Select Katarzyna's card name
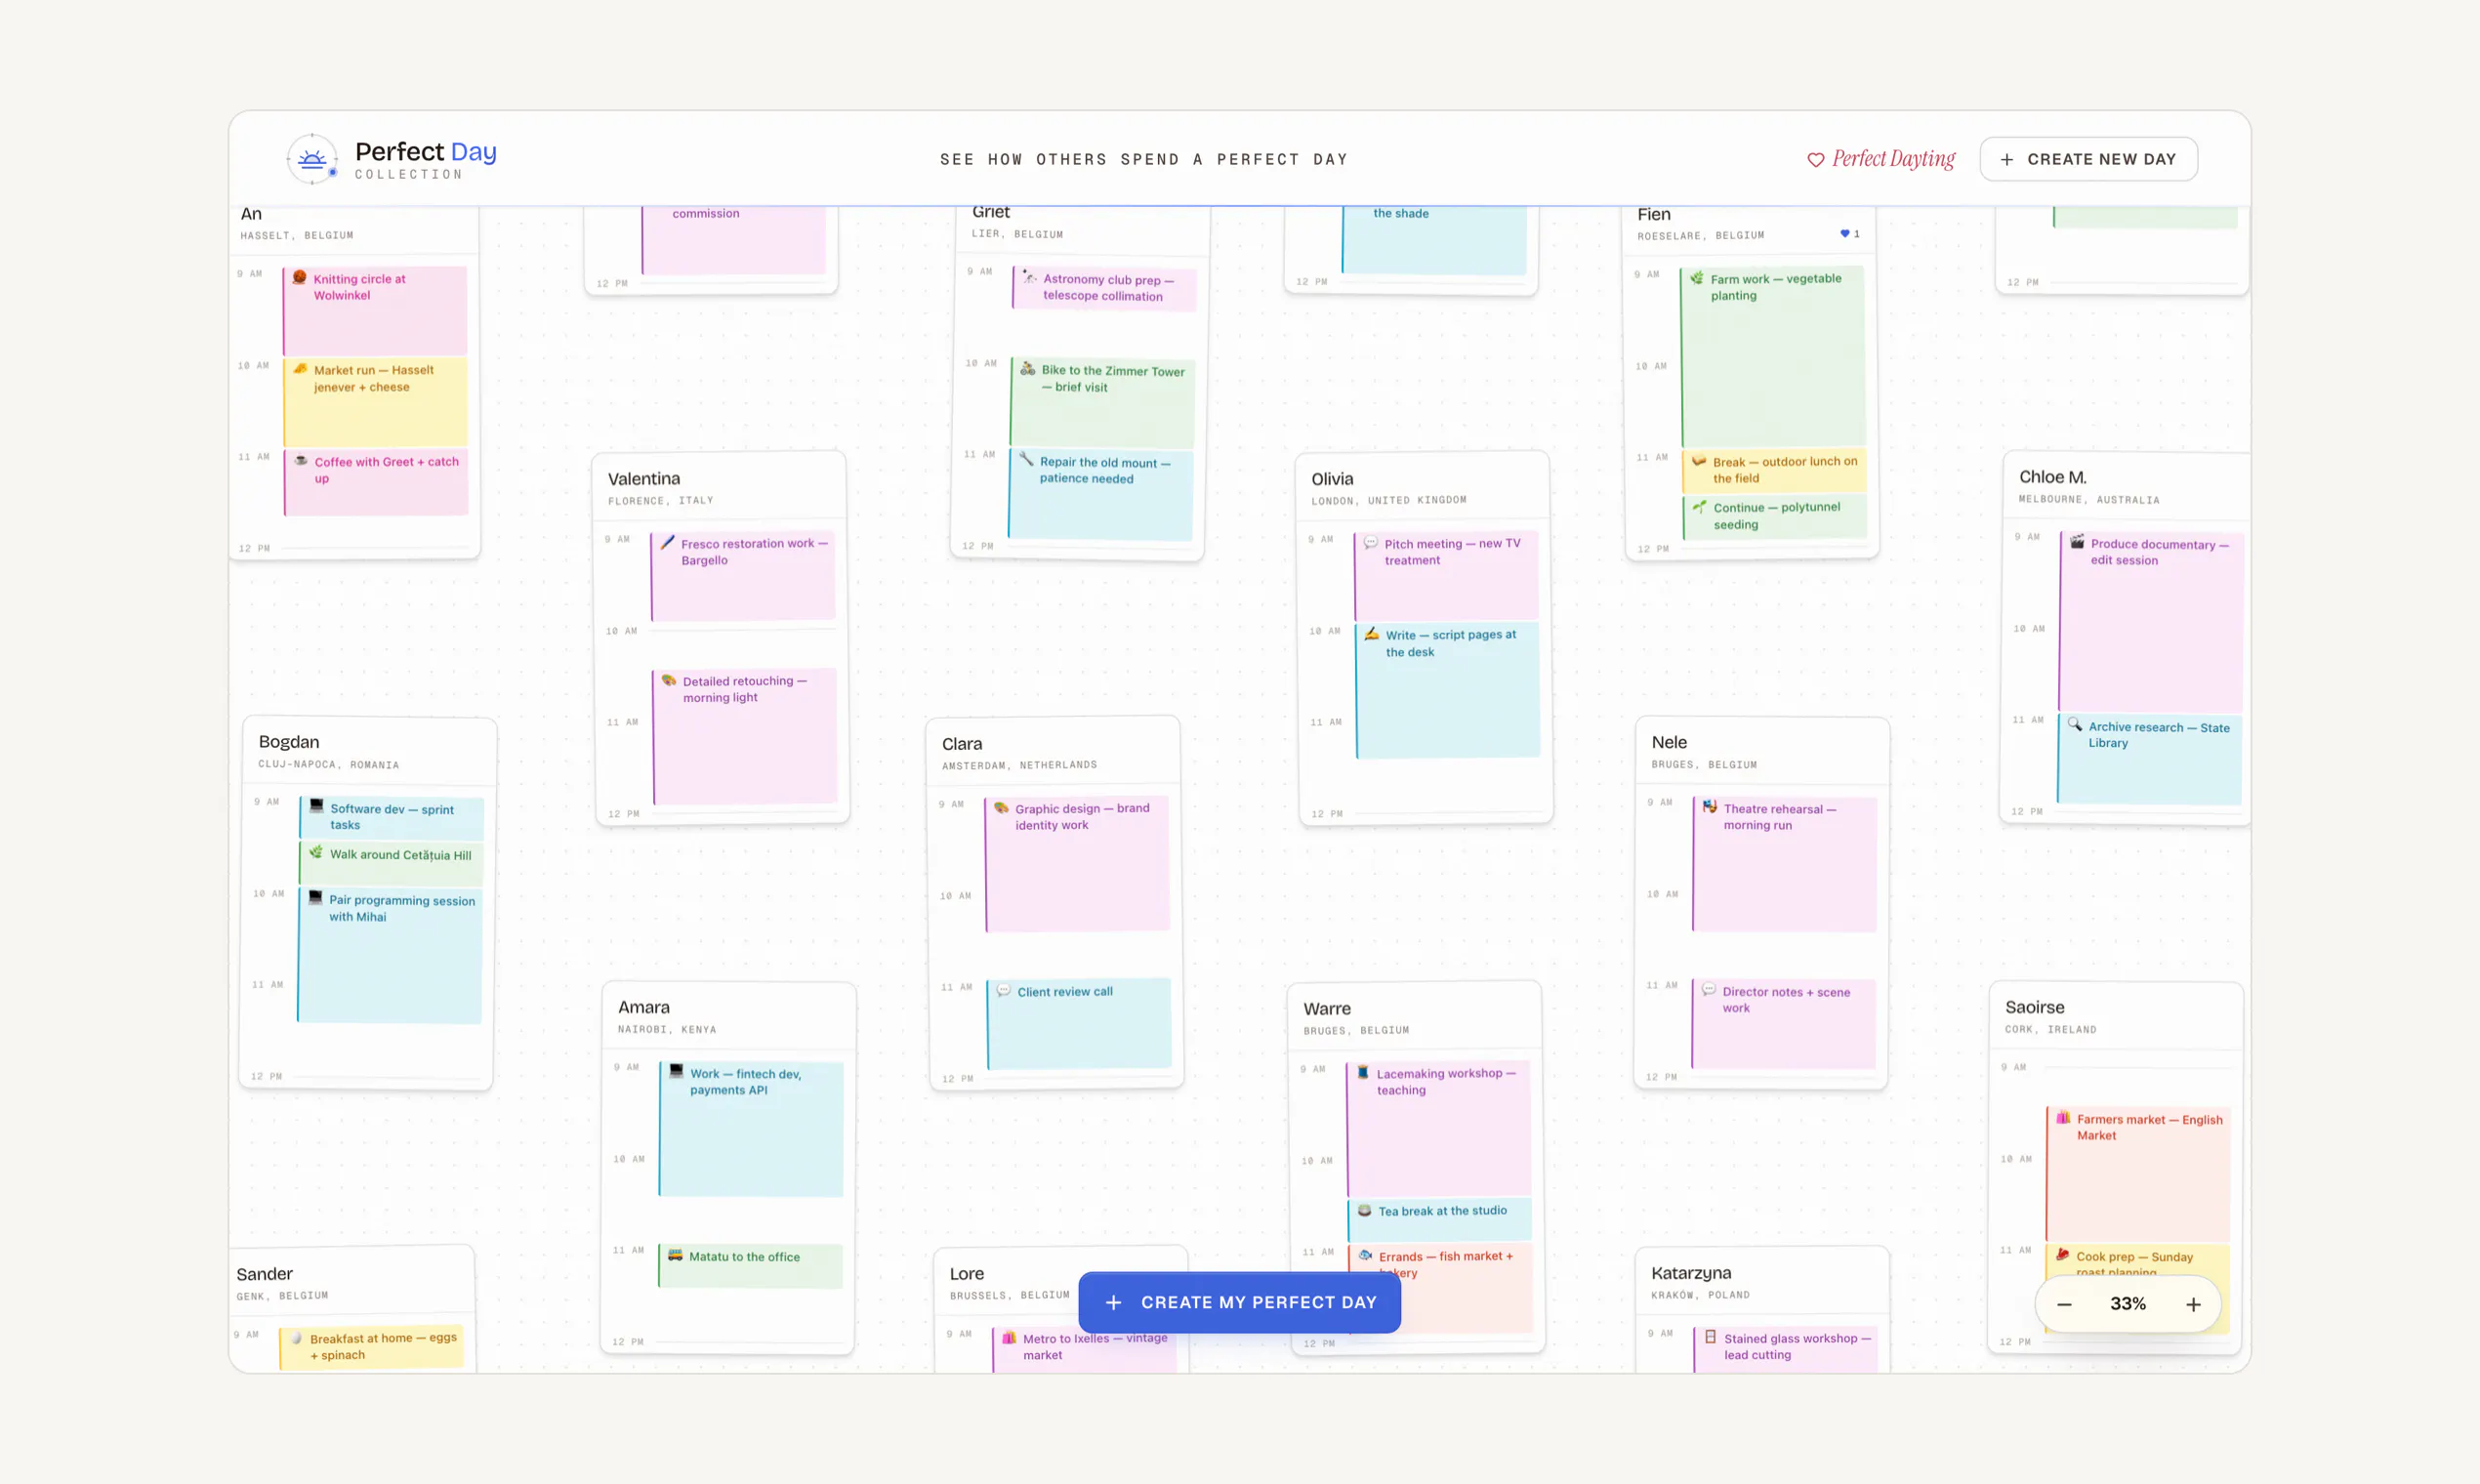The height and width of the screenshot is (1484, 2480). tap(1691, 1273)
